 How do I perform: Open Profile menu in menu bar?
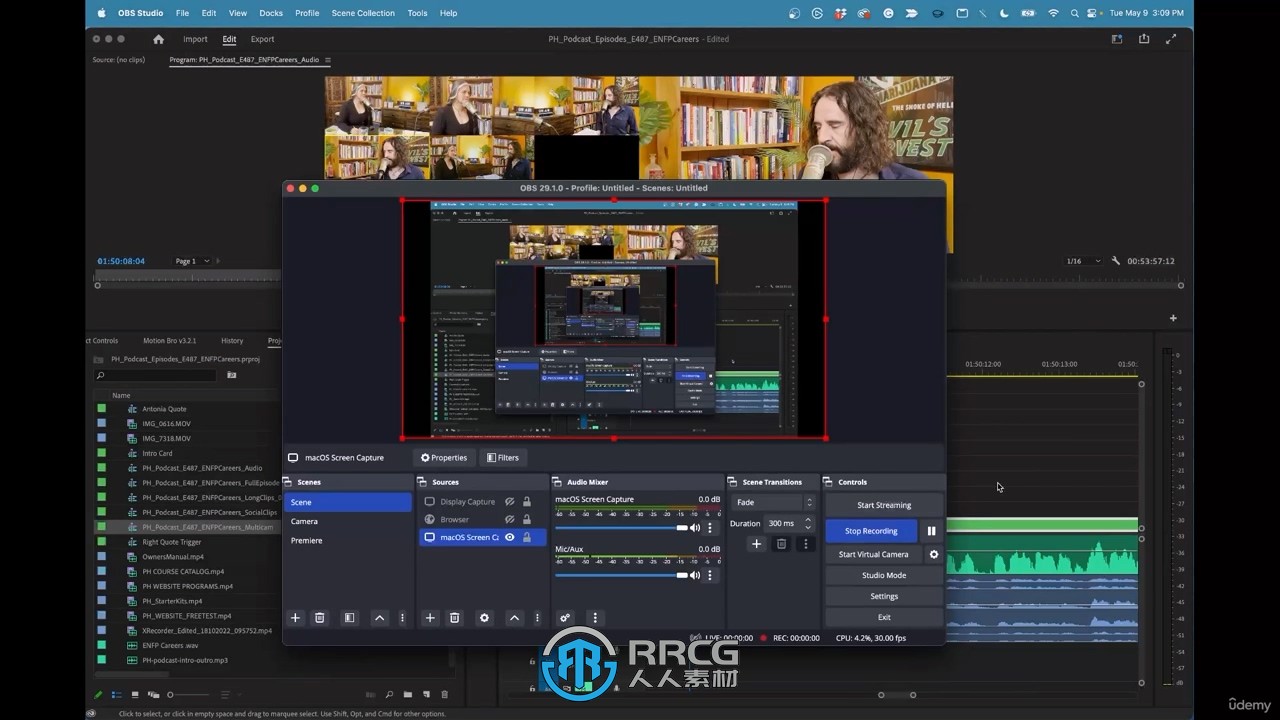pyautogui.click(x=307, y=13)
